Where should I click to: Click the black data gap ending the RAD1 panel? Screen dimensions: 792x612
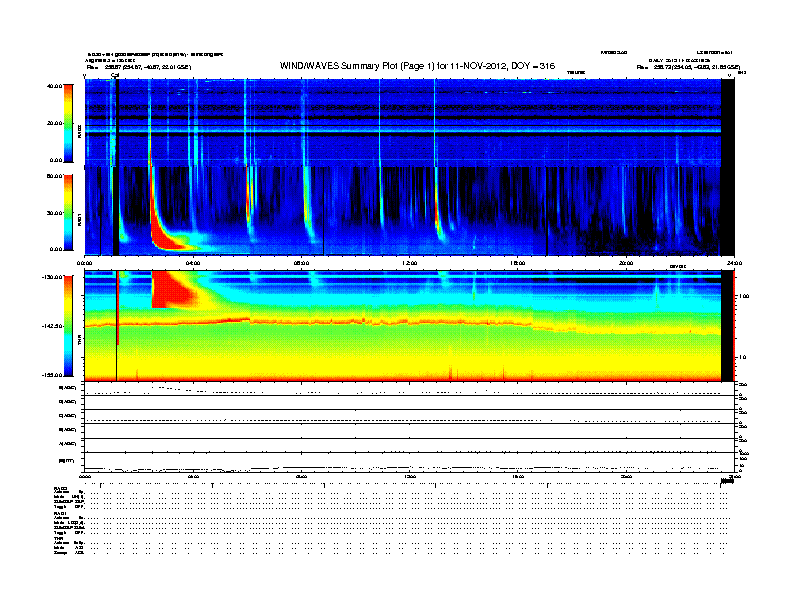[727, 211]
